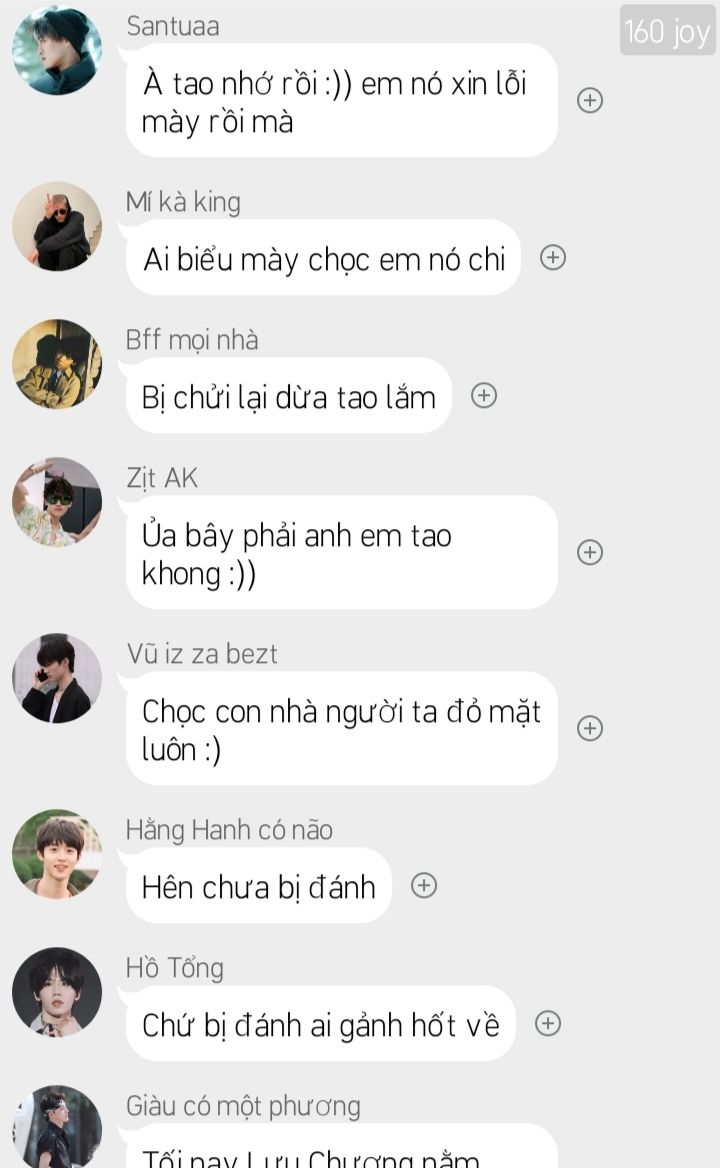
Task: Open Giàu có một phương's avatar
Action: 57,1127
